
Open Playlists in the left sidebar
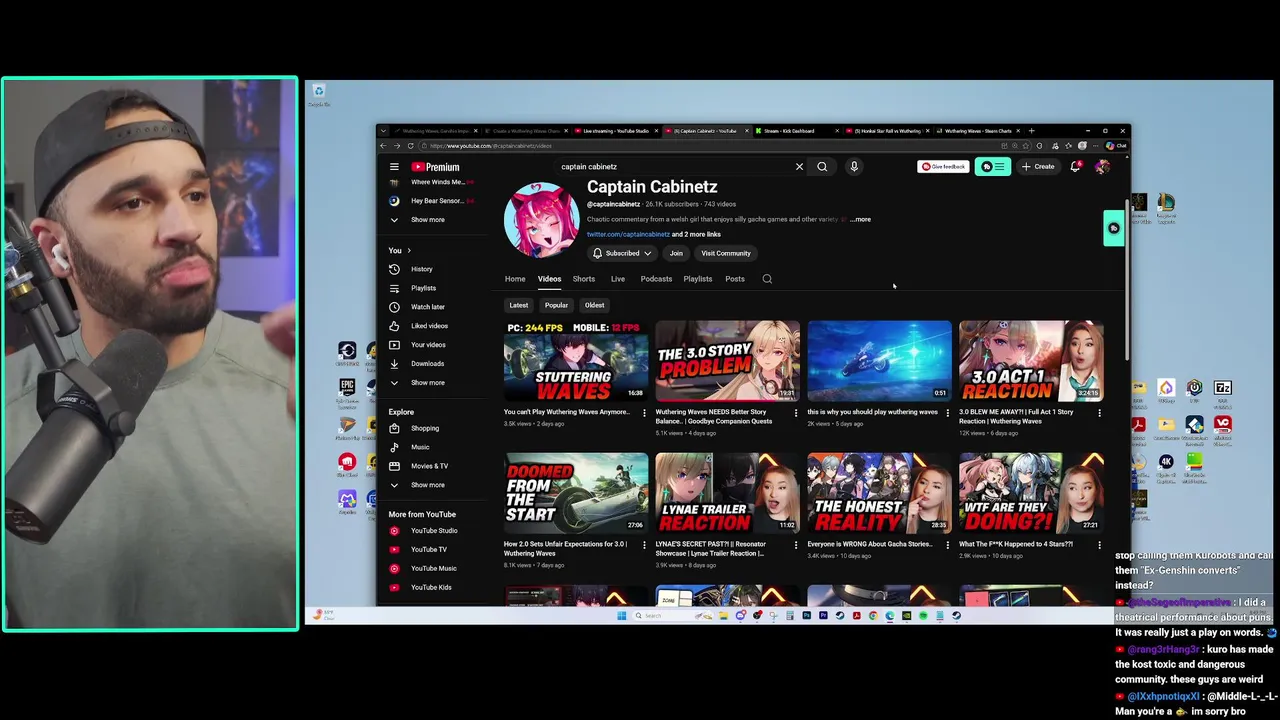coord(423,288)
